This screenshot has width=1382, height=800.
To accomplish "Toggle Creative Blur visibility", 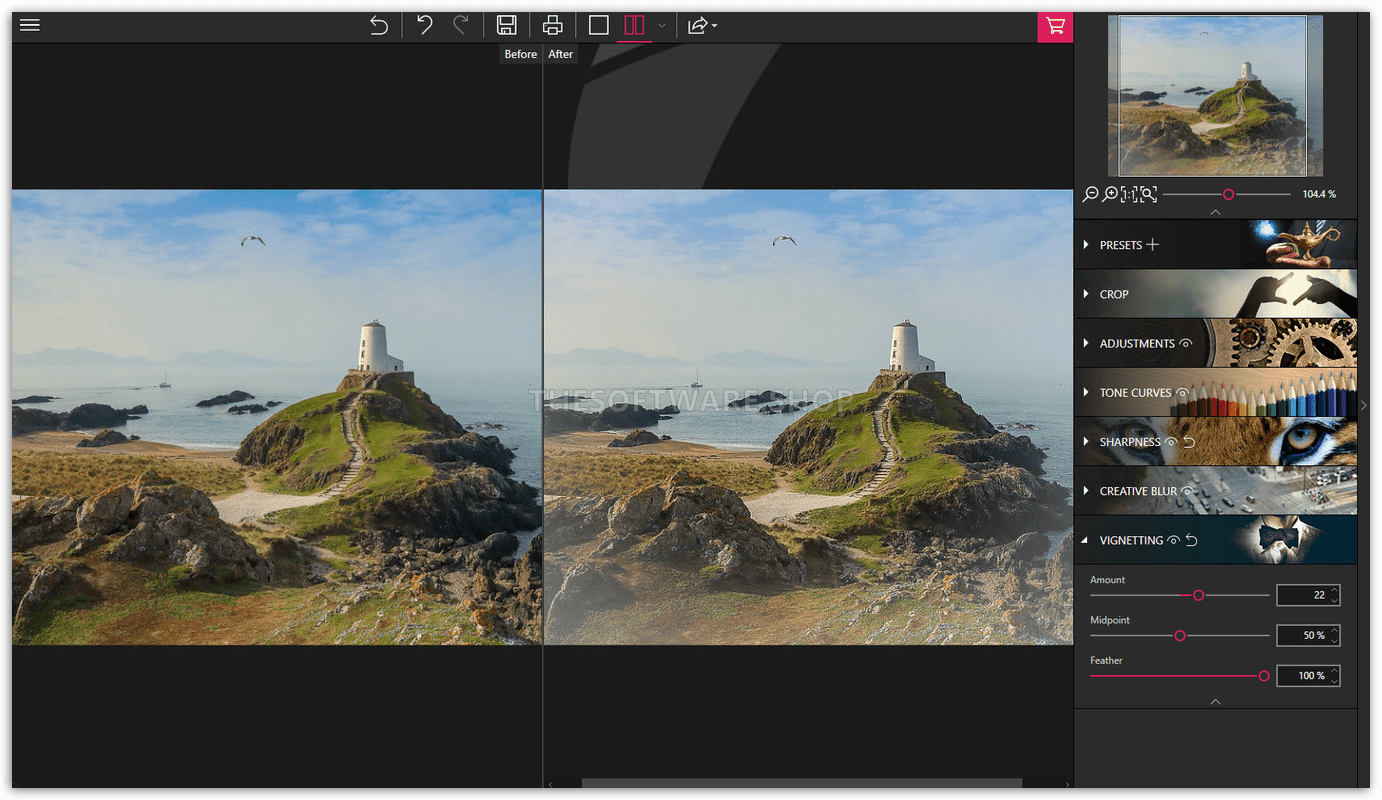I will [x=1185, y=491].
